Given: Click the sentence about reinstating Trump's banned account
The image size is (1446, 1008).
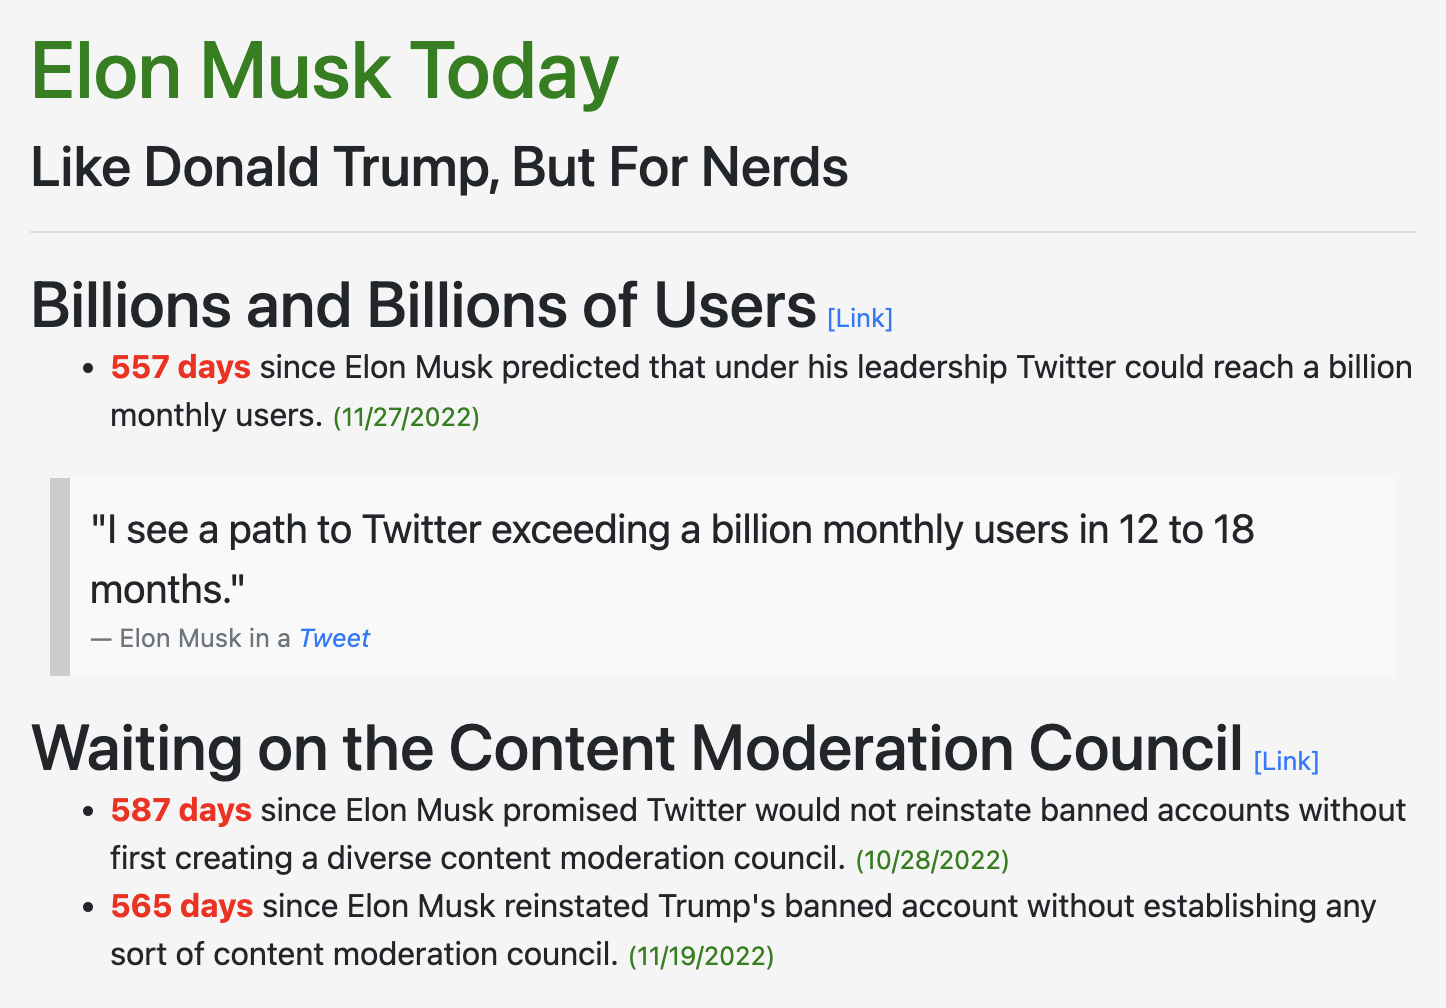Looking at the screenshot, I should click(x=743, y=930).
